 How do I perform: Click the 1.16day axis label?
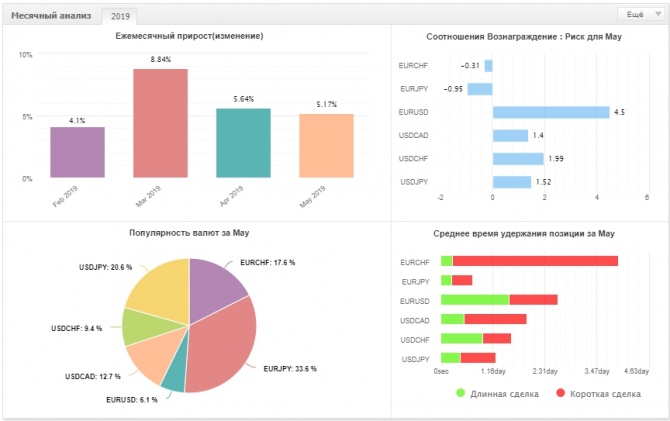[493, 371]
